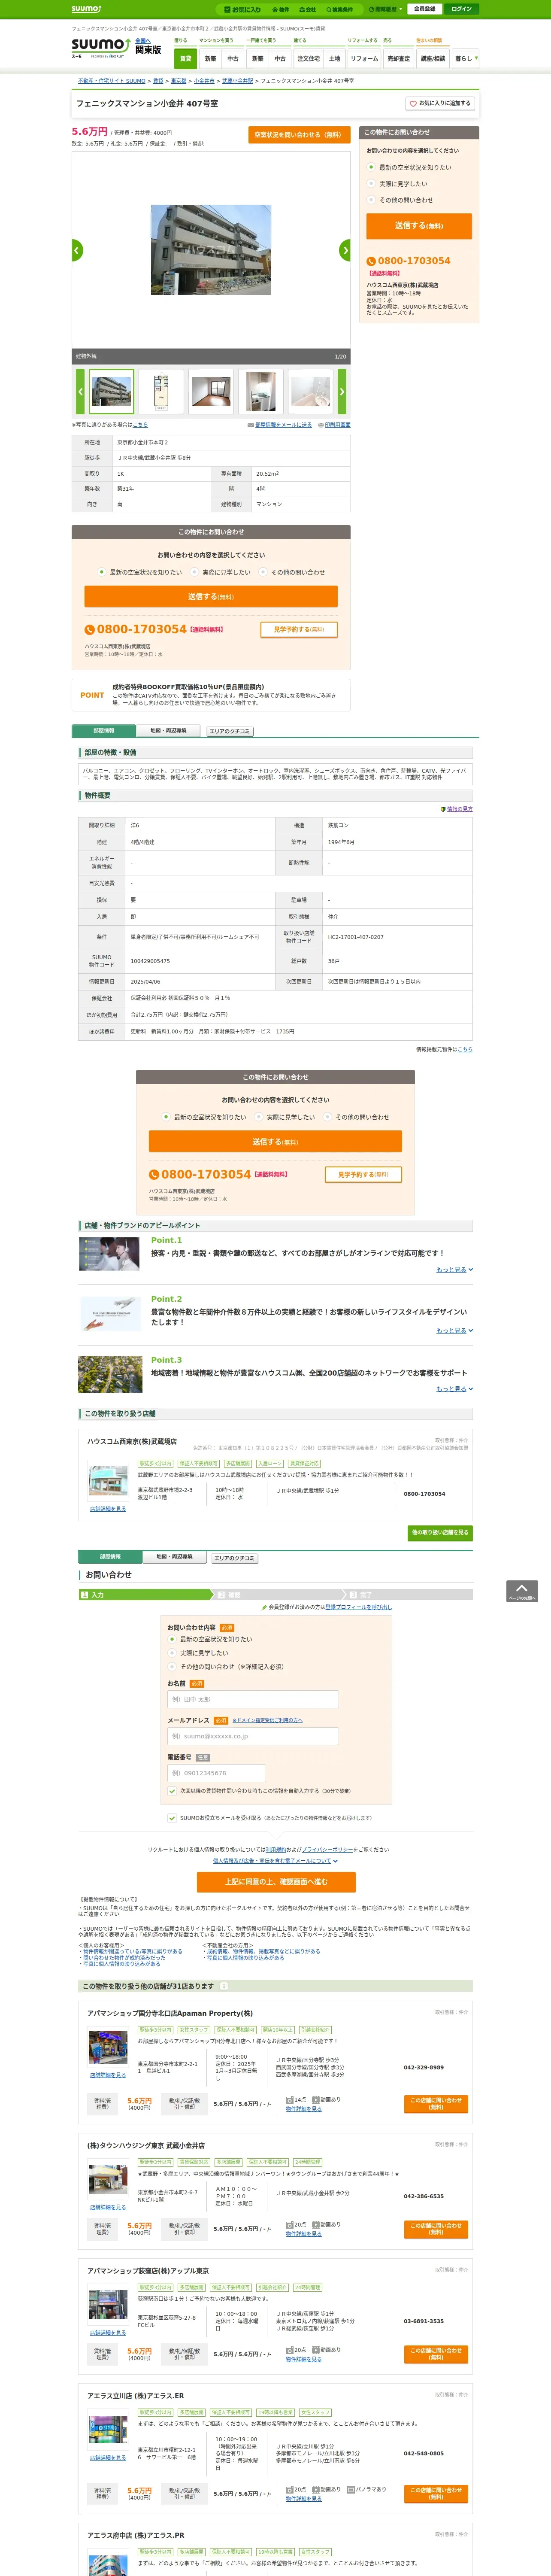Viewport: 551px width, 2576px height.
Task: Move thumbnail strip backward with its arrow
Action: 80,392
